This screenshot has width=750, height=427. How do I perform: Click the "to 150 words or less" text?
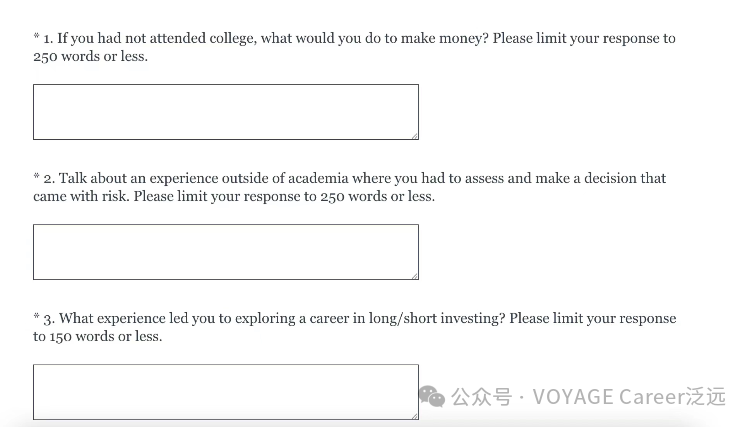97,337
